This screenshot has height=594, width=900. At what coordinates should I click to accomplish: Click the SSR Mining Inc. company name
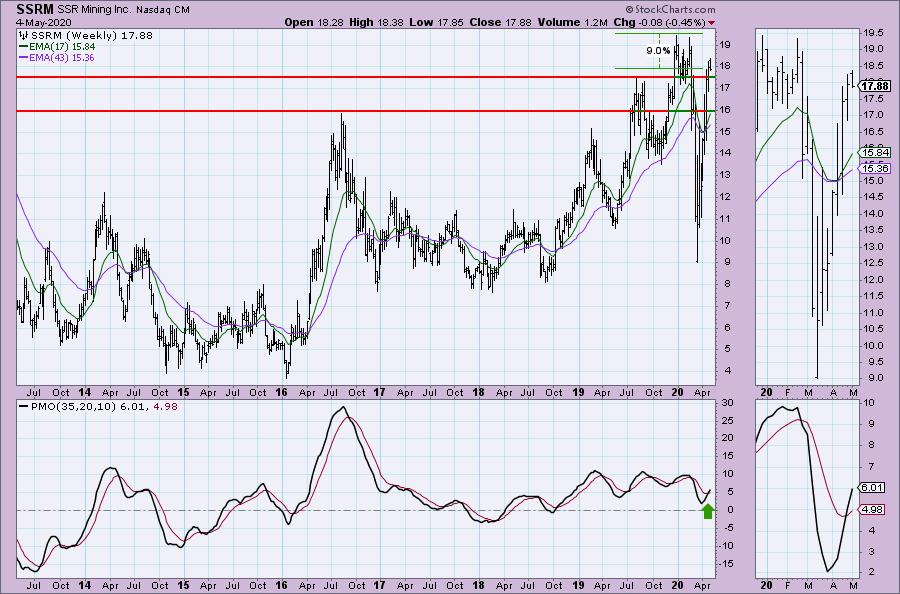(95, 10)
